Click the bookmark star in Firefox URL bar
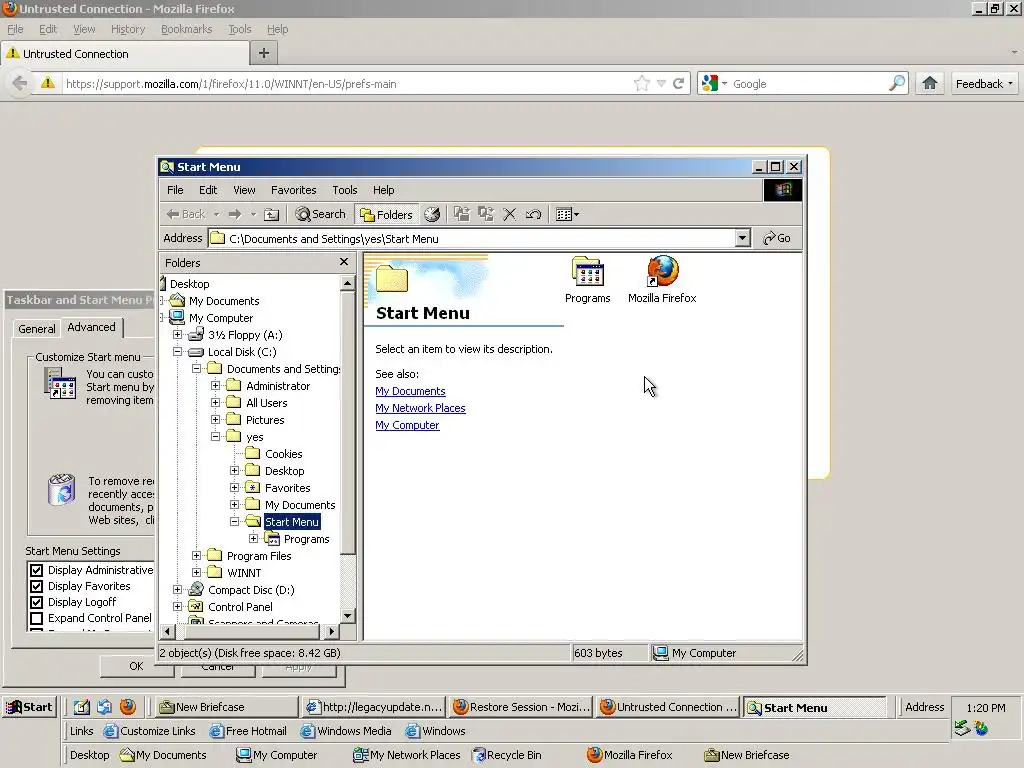Image resolution: width=1024 pixels, height=768 pixels. (x=642, y=84)
